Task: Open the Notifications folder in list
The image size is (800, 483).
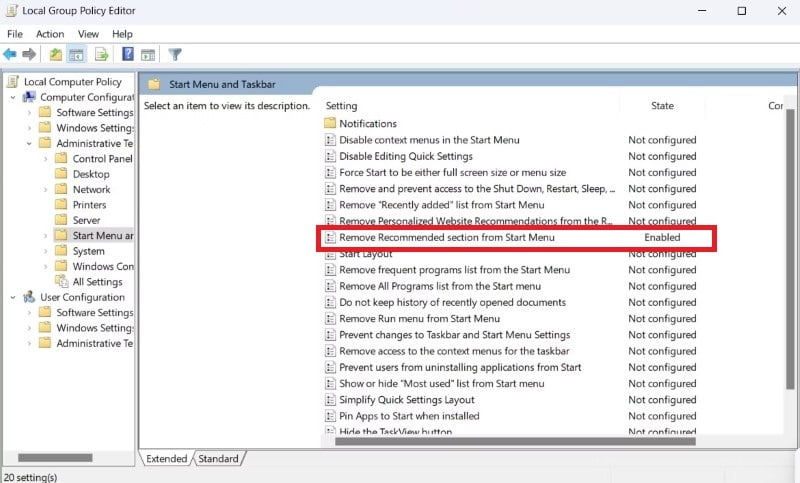Action: [368, 123]
